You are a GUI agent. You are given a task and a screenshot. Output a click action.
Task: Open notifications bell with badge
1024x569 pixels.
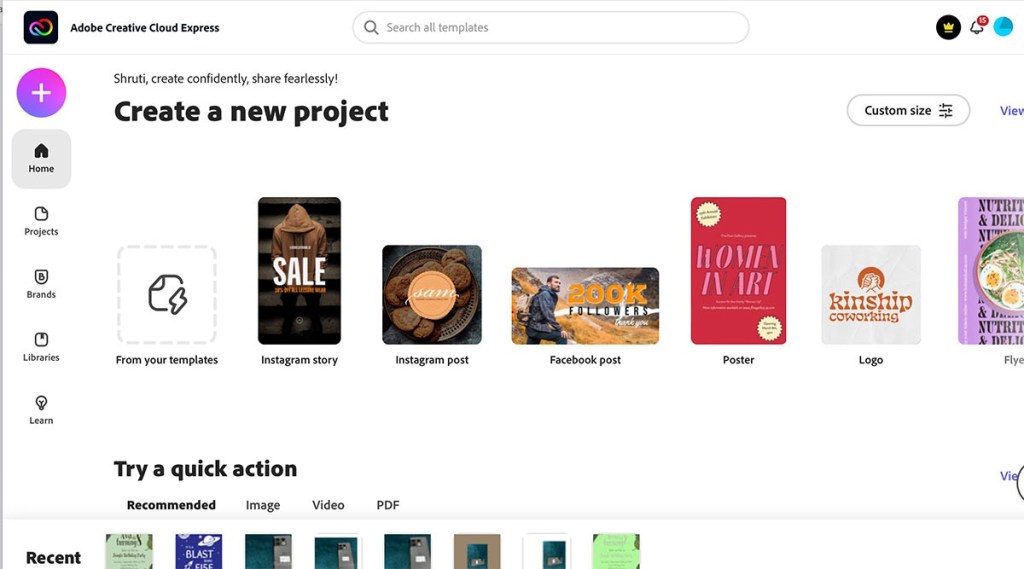(x=977, y=27)
